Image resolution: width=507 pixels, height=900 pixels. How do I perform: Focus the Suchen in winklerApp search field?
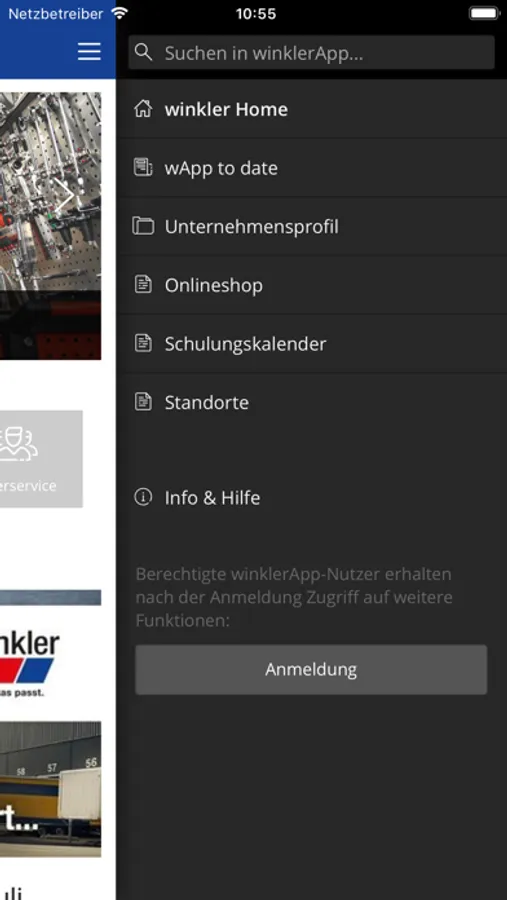311,52
